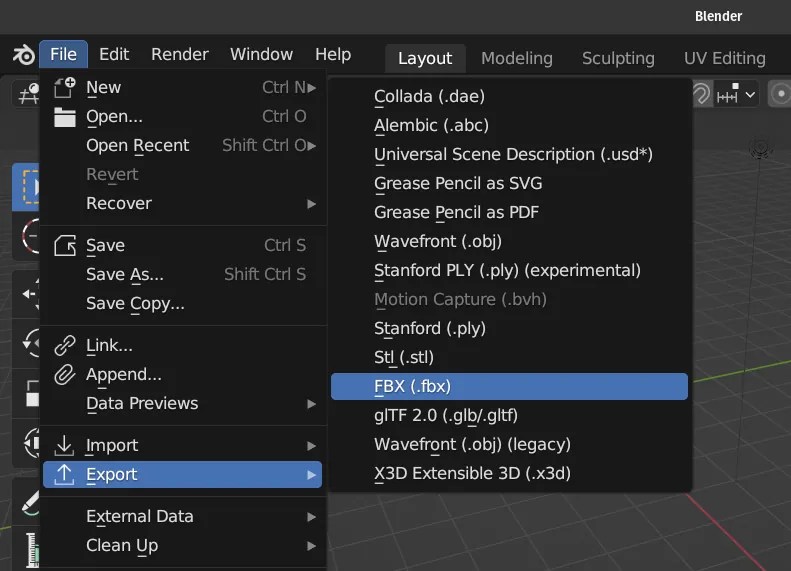Expand the Clean Up submenu arrow
This screenshot has width=791, height=571.
tap(312, 546)
